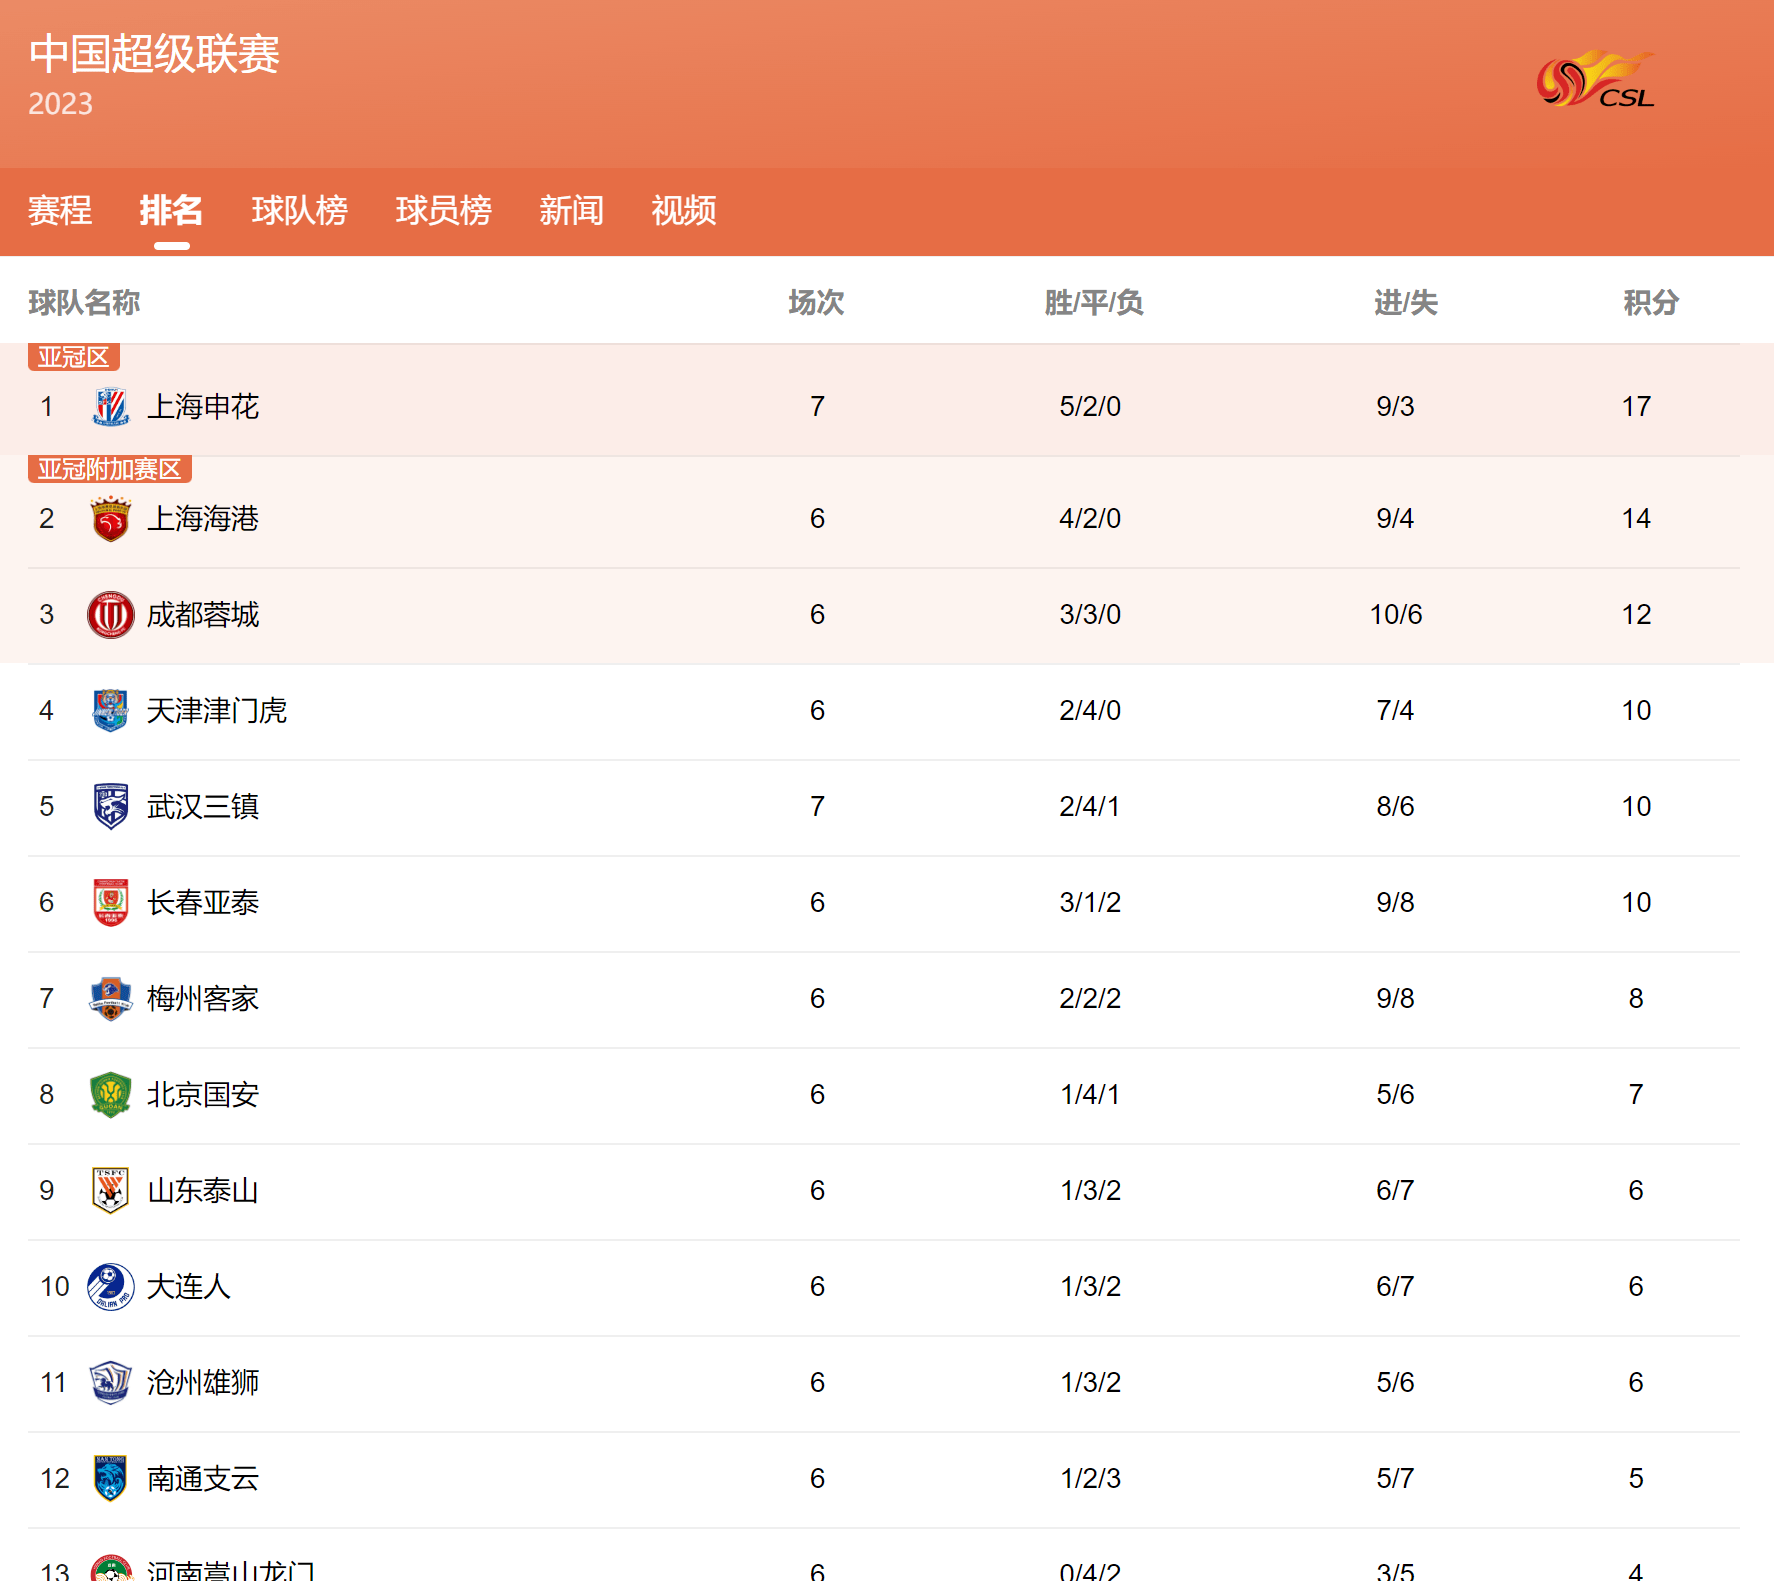Open the 赛程 tab
This screenshot has height=1581, width=1777.
click(60, 211)
